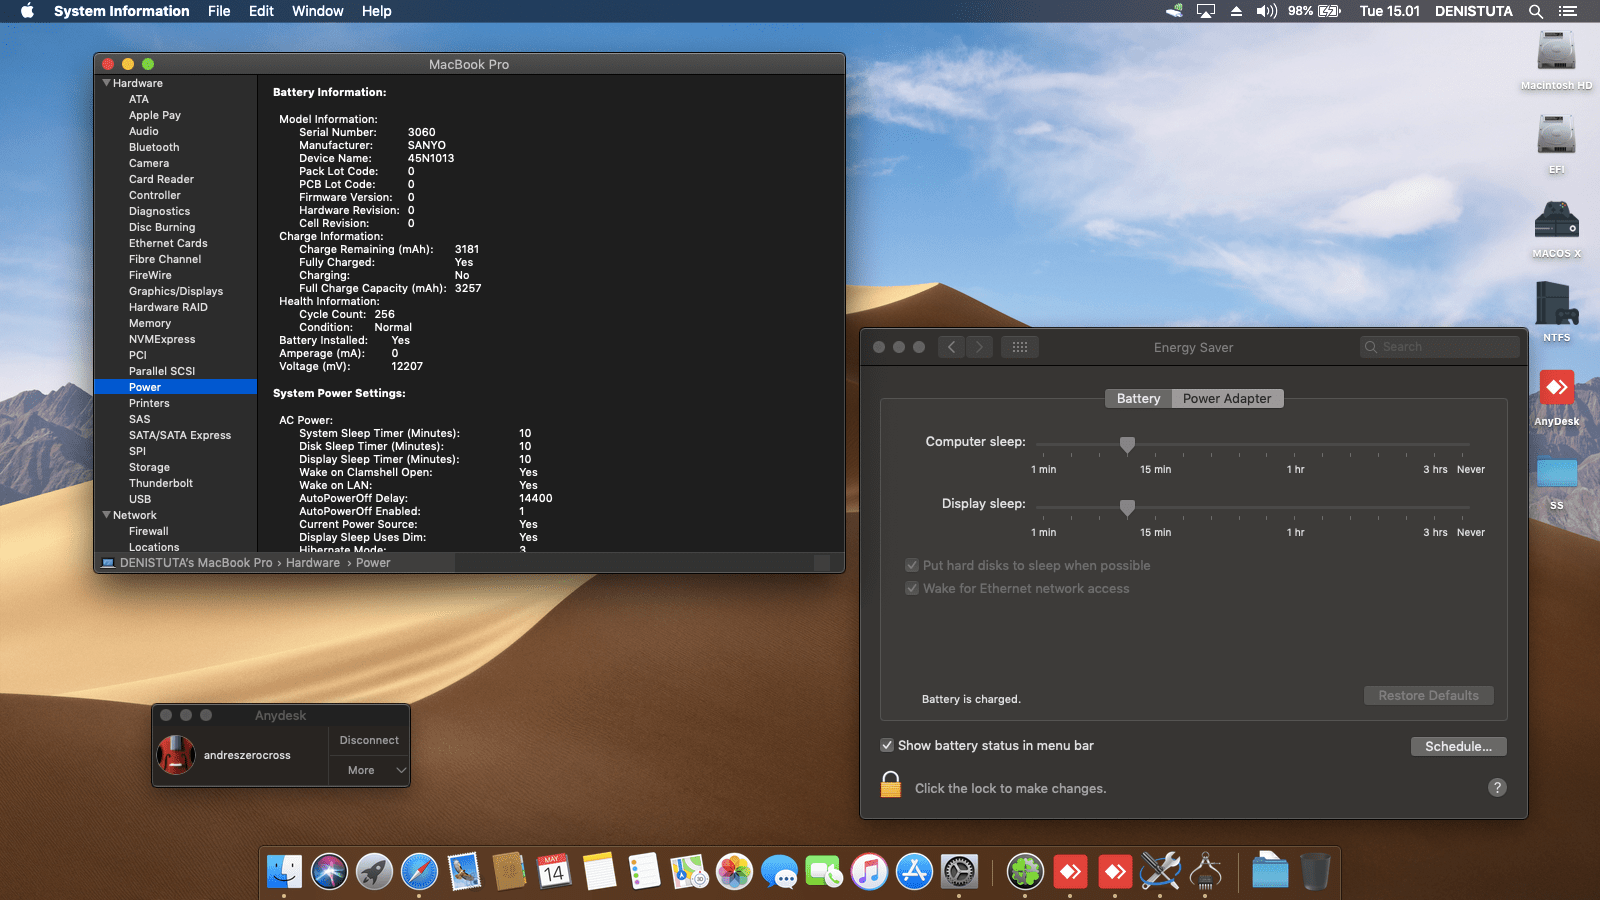Screen dimensions: 1600x900
Task: Show all preferences grid in Energy Saver
Action: click(x=1020, y=347)
